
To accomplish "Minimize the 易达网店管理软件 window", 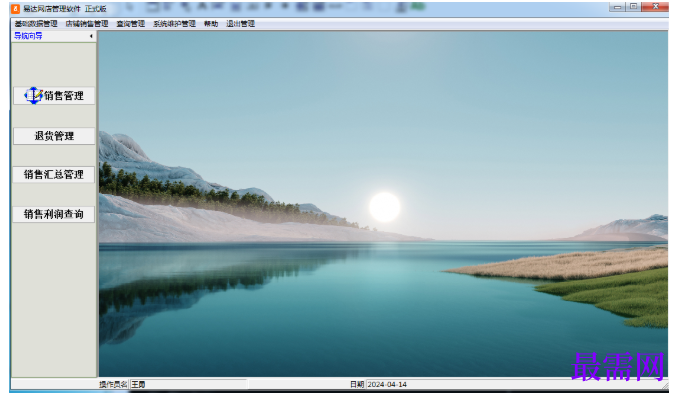I will click(617, 7).
